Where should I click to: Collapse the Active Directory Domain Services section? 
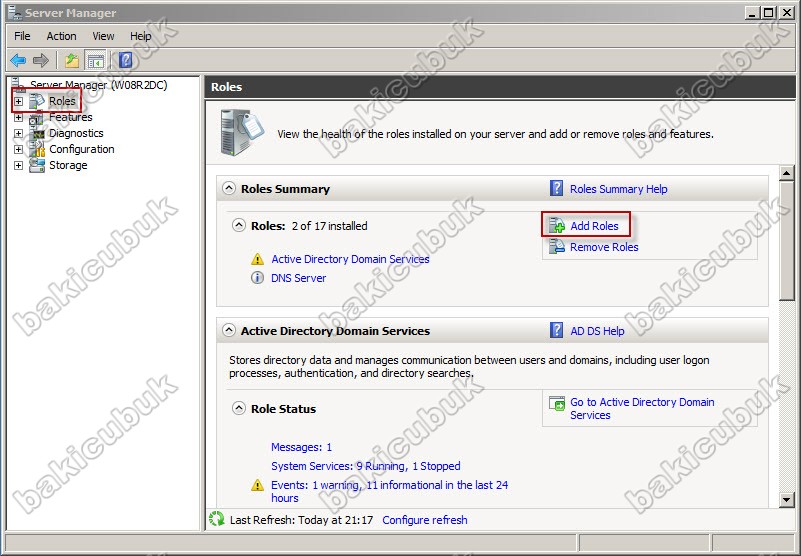pyautogui.click(x=229, y=331)
